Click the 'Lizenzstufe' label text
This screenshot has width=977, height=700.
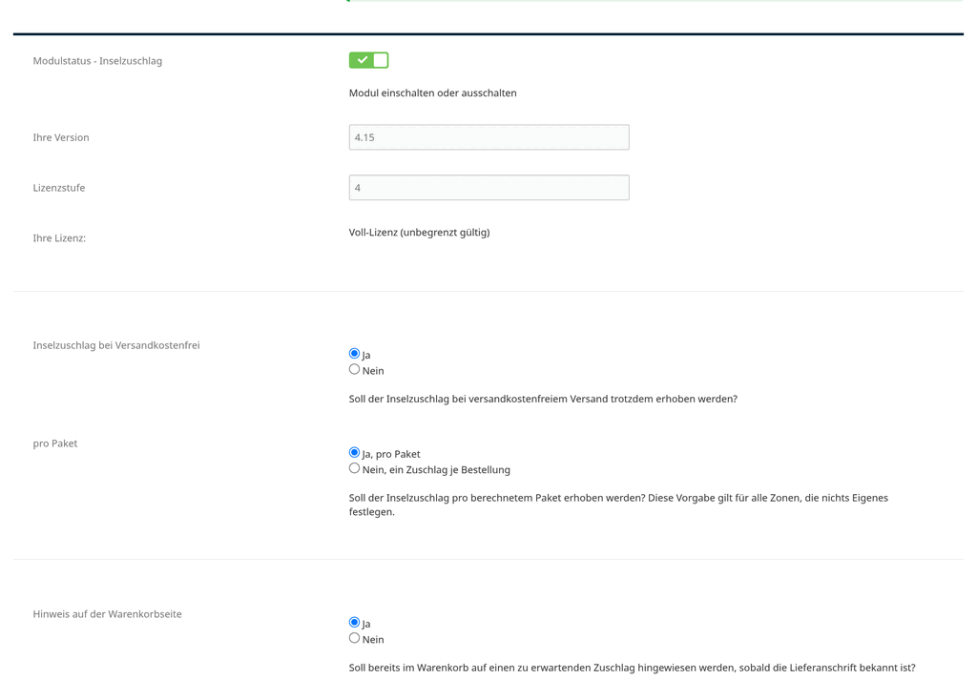tap(59, 188)
